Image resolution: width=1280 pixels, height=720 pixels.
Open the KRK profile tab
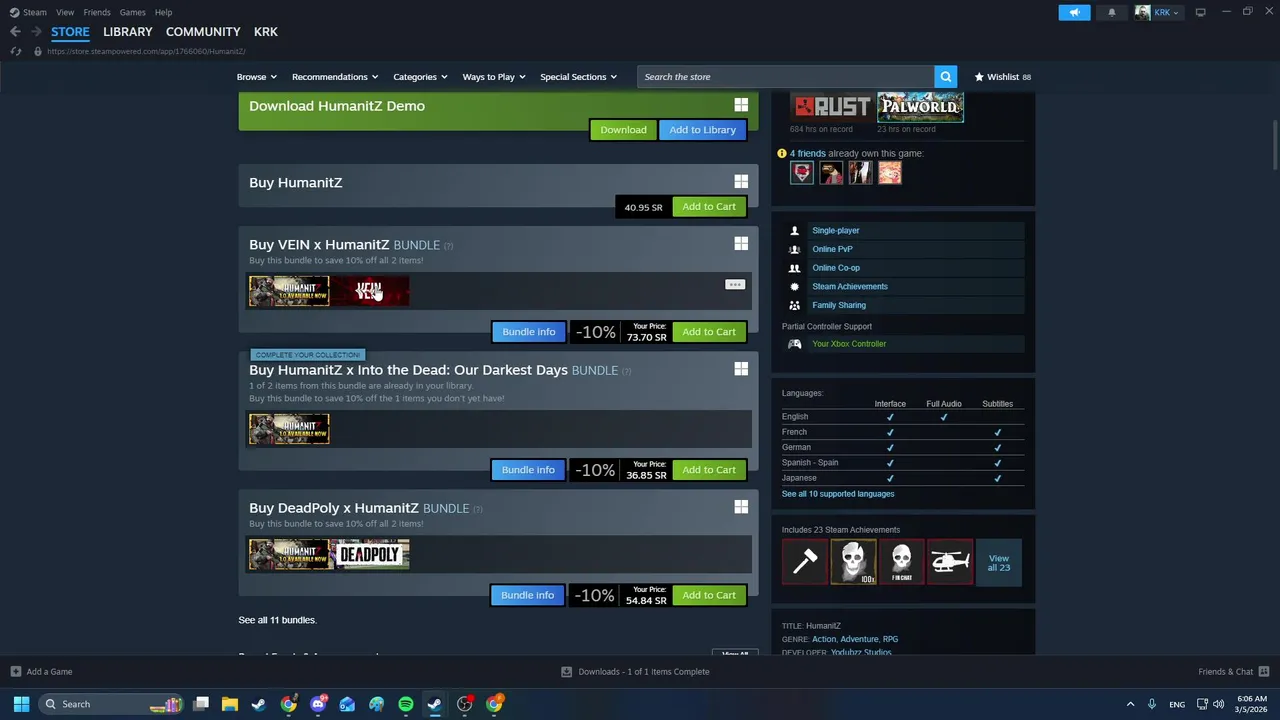(x=265, y=32)
